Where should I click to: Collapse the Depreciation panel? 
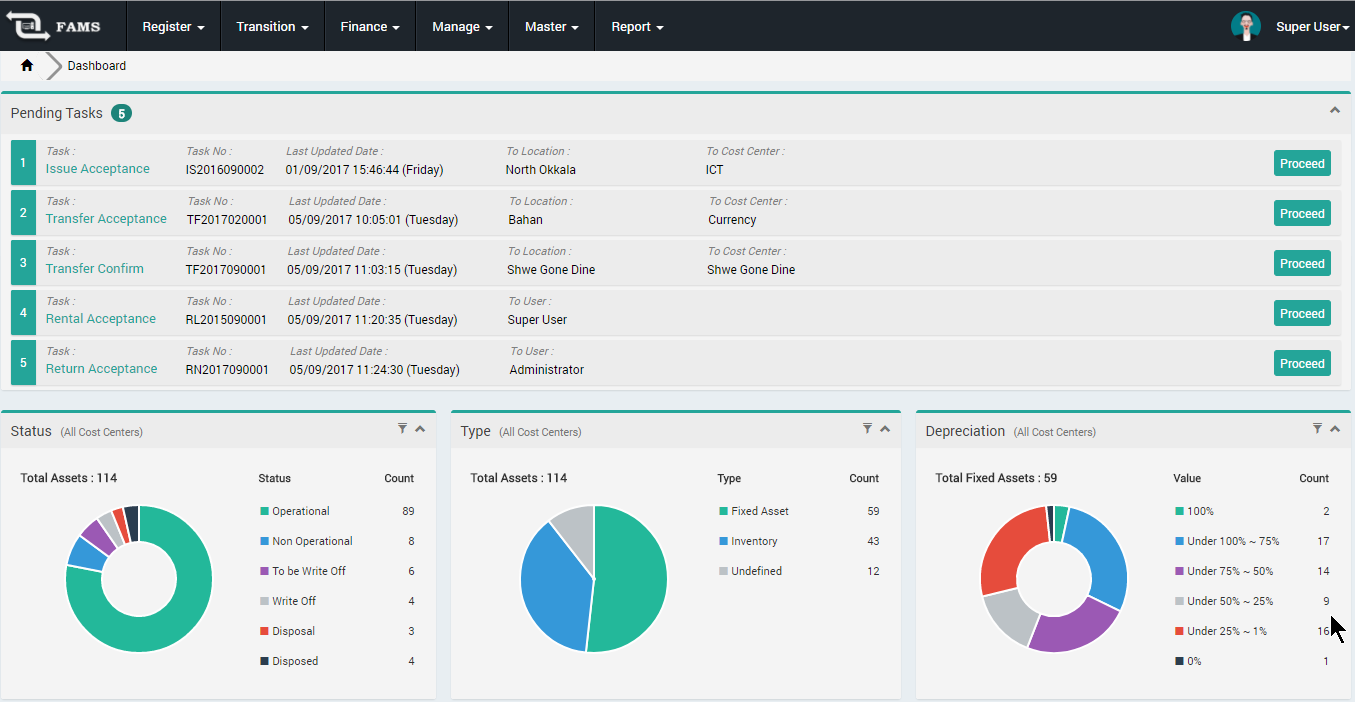click(x=1334, y=428)
